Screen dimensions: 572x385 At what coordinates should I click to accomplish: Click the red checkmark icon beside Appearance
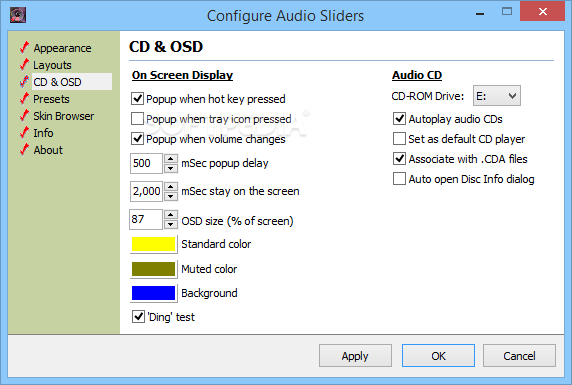[24, 47]
